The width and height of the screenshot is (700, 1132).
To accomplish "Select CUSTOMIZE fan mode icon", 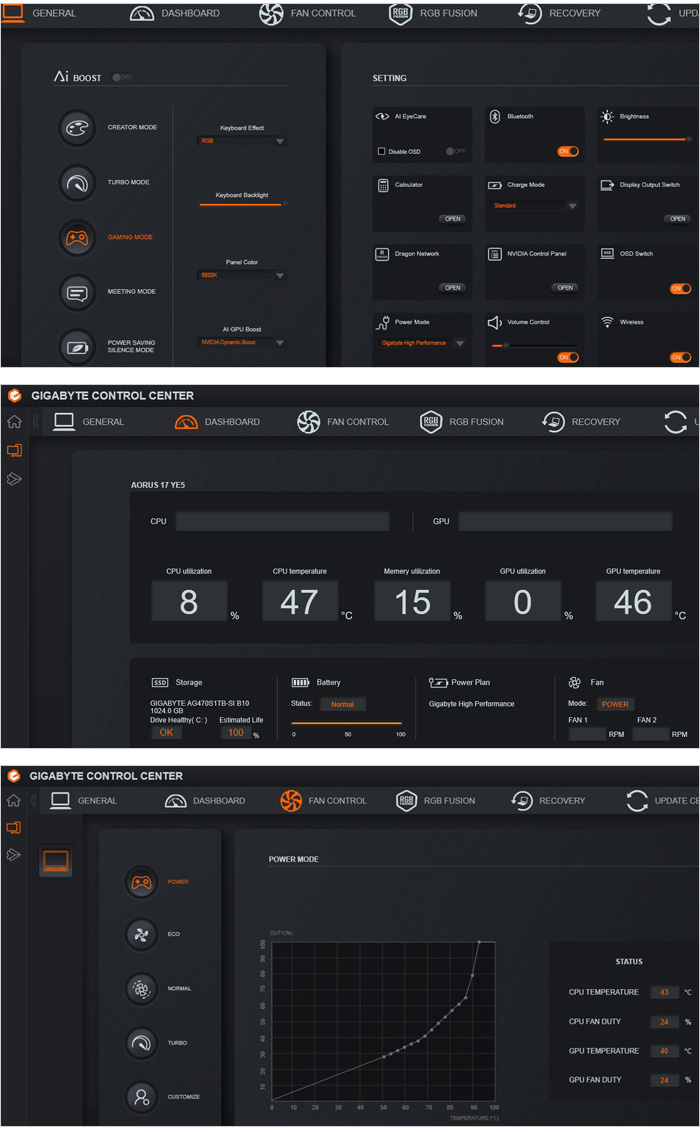I will 141,1097.
